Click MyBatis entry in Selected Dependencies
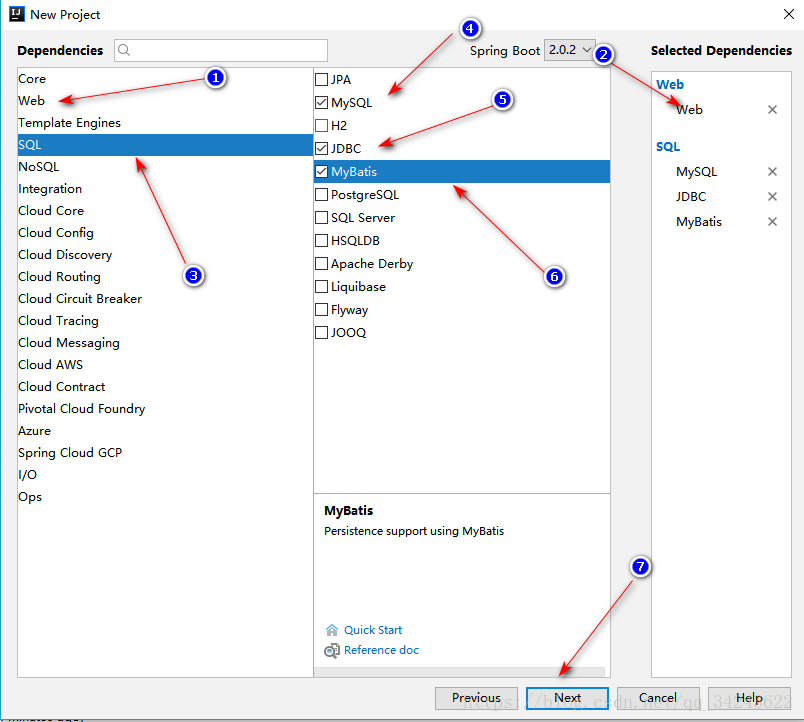The height and width of the screenshot is (722, 804). pyautogui.click(x=698, y=222)
